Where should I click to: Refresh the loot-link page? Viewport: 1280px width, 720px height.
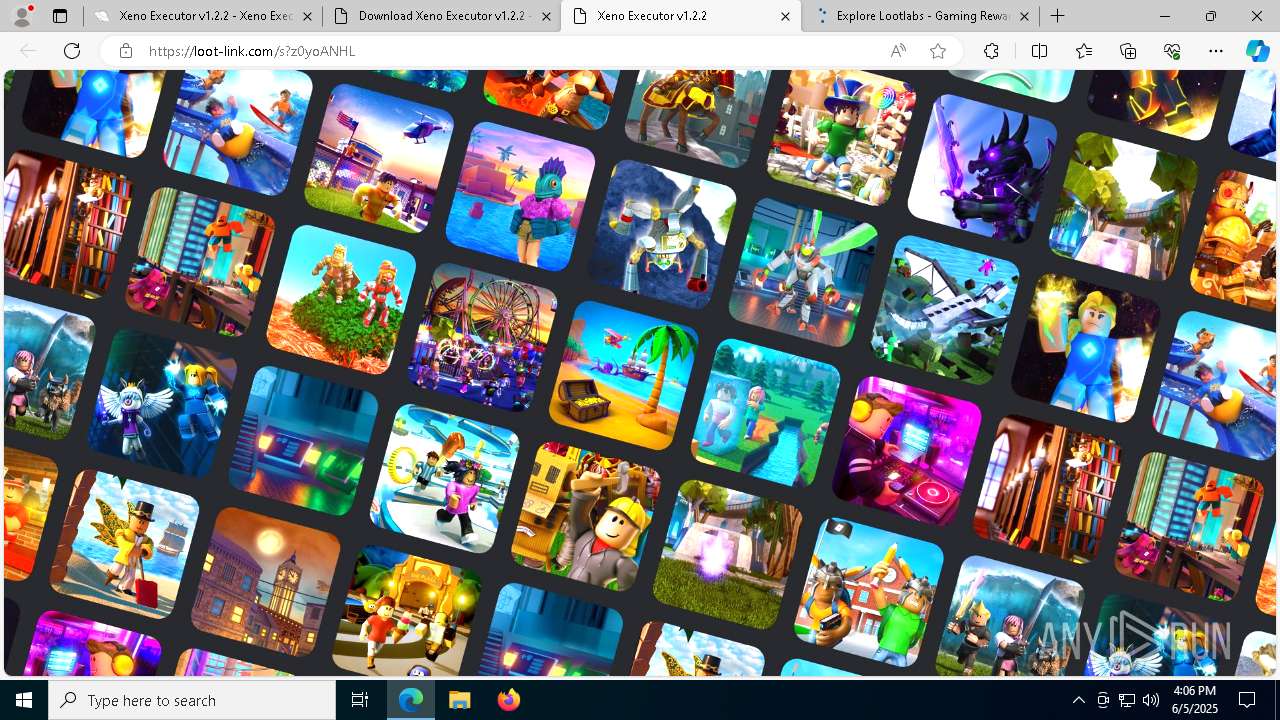point(72,51)
